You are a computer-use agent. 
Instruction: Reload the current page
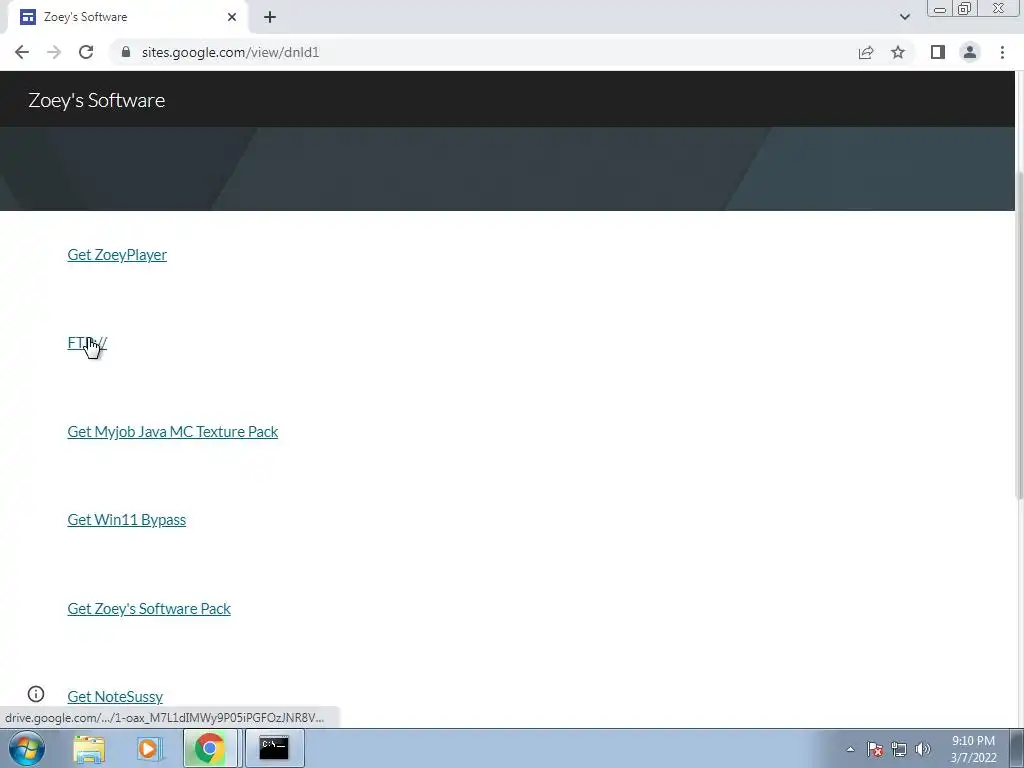(86, 52)
